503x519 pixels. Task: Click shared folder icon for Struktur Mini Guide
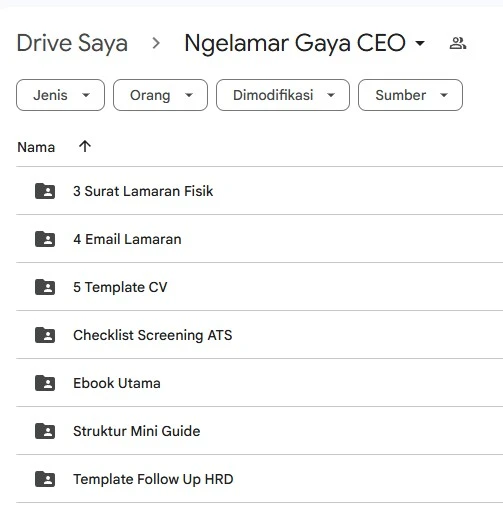coord(45,431)
